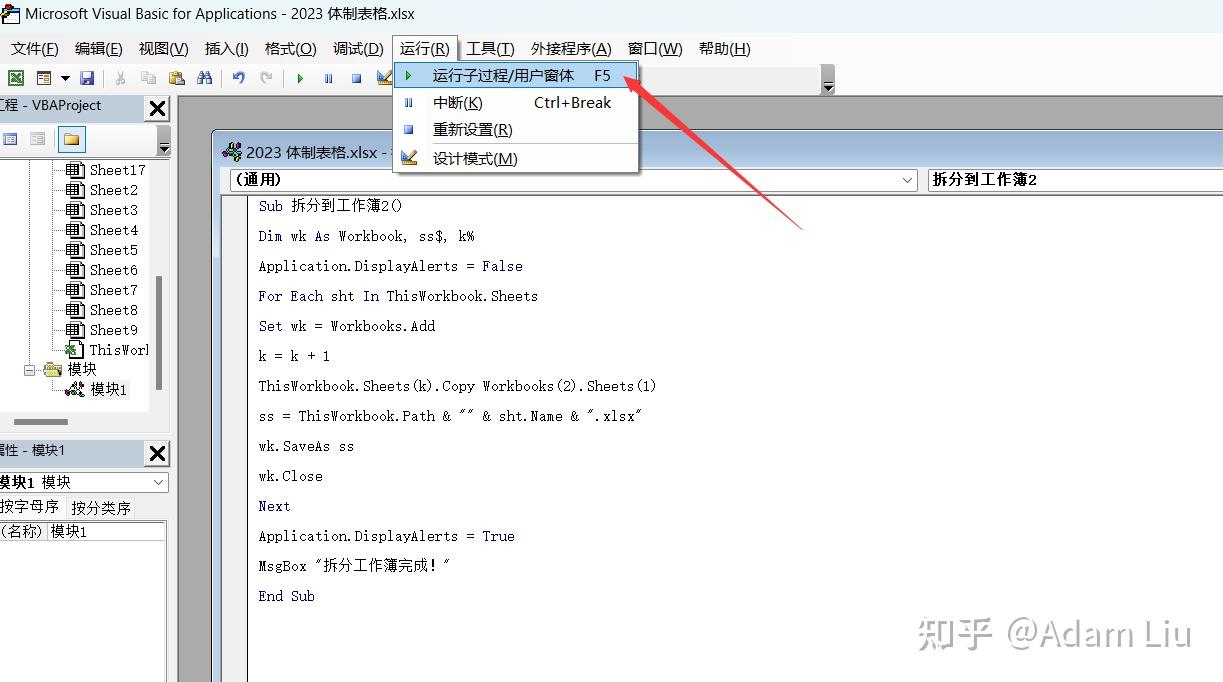
Task: Click the View Code icon in project pane
Action: click(x=10, y=139)
